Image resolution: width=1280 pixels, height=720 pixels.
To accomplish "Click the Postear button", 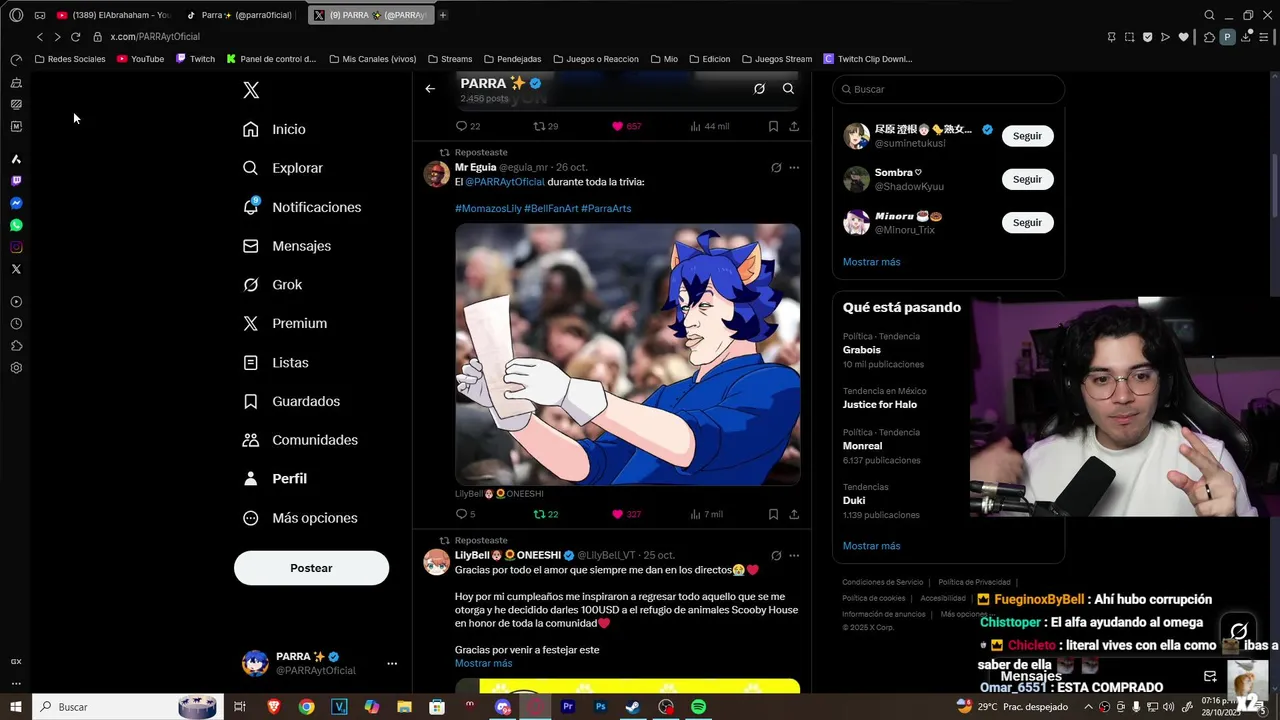I will 311,568.
